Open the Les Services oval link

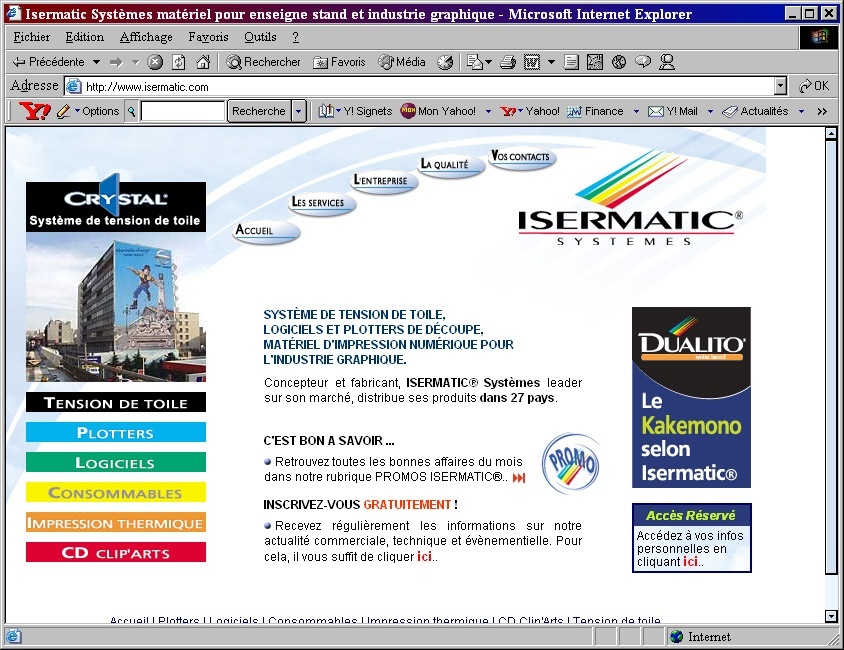click(x=322, y=204)
